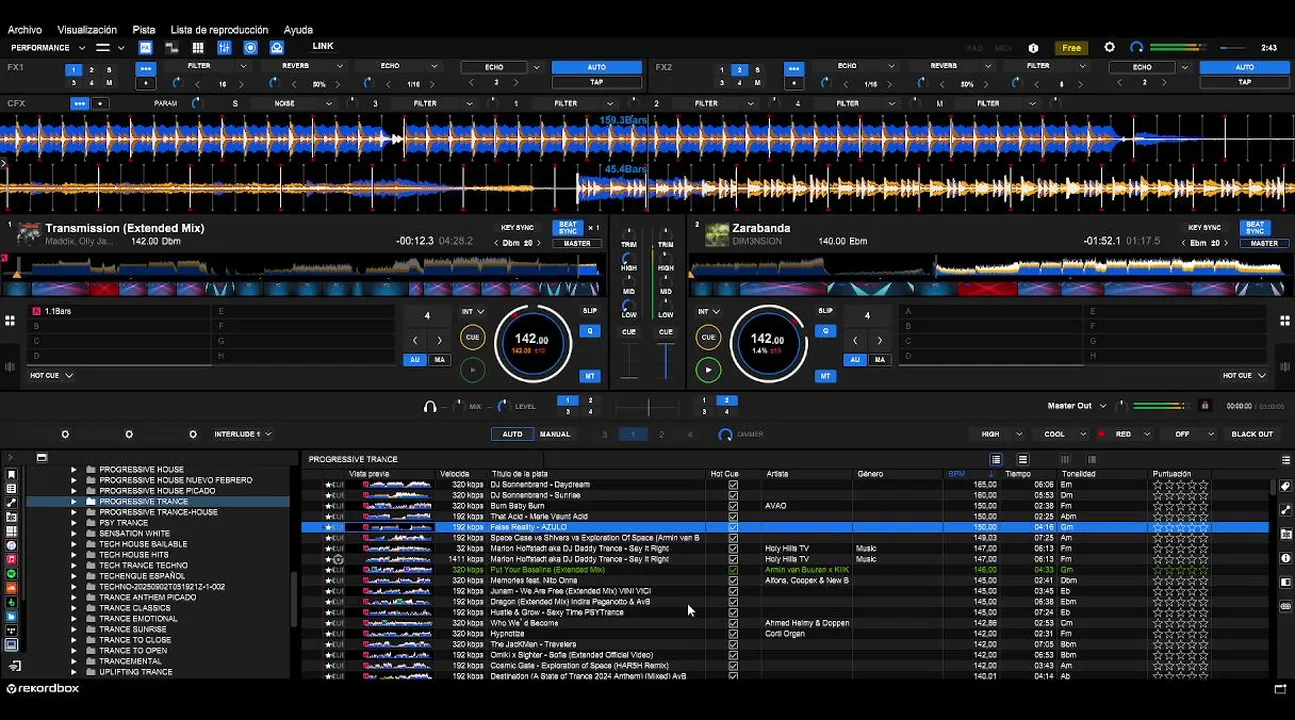Click the LINK button
The width and height of the screenshot is (1295, 720).
[322, 46]
